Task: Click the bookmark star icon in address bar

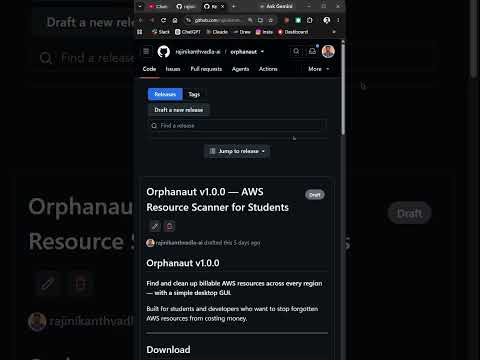Action: (x=271, y=20)
